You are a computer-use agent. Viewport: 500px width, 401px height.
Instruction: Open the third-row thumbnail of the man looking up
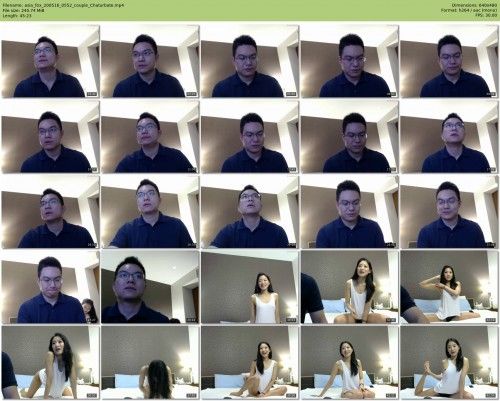click(250, 212)
